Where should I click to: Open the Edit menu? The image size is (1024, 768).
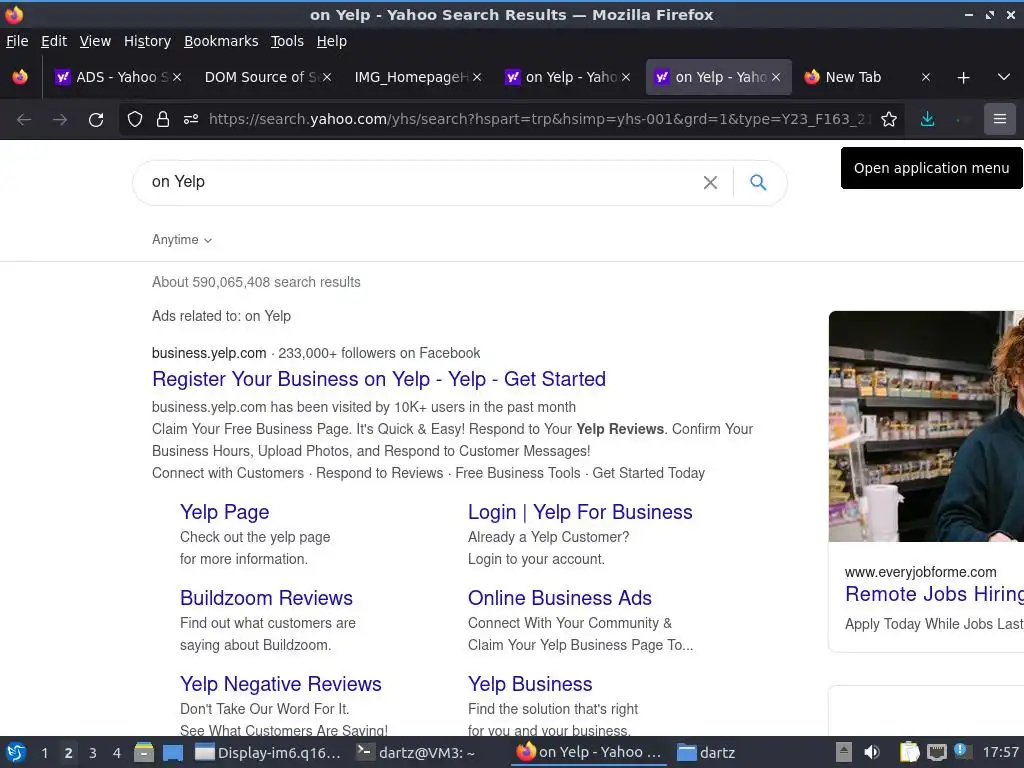point(54,41)
